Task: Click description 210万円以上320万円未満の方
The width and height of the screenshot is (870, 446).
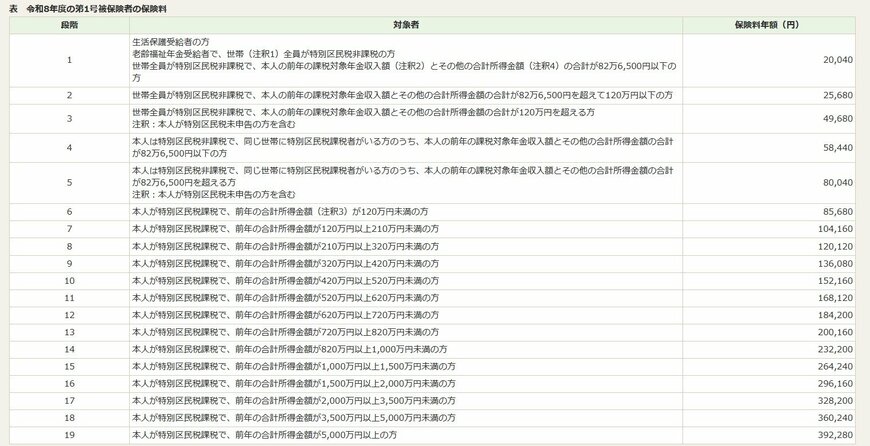Action: point(286,246)
